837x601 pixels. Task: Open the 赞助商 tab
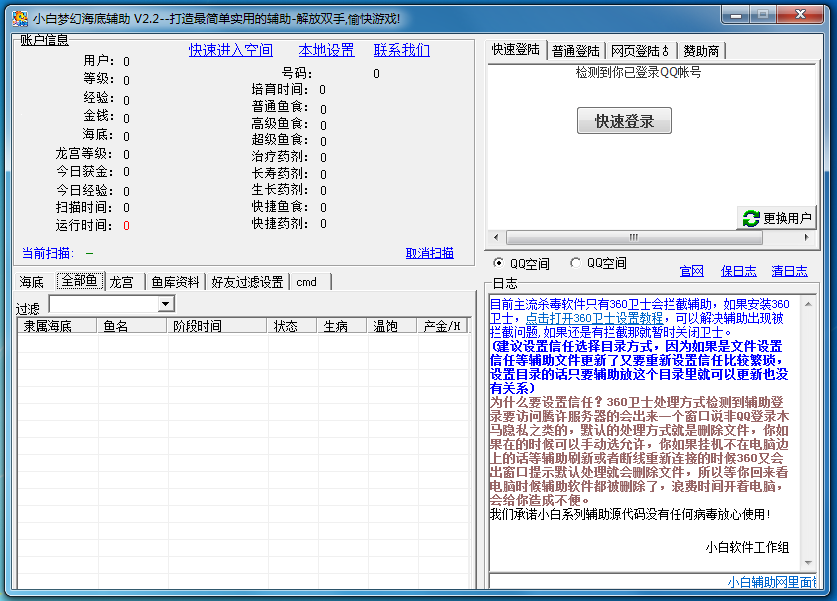pyautogui.click(x=701, y=51)
